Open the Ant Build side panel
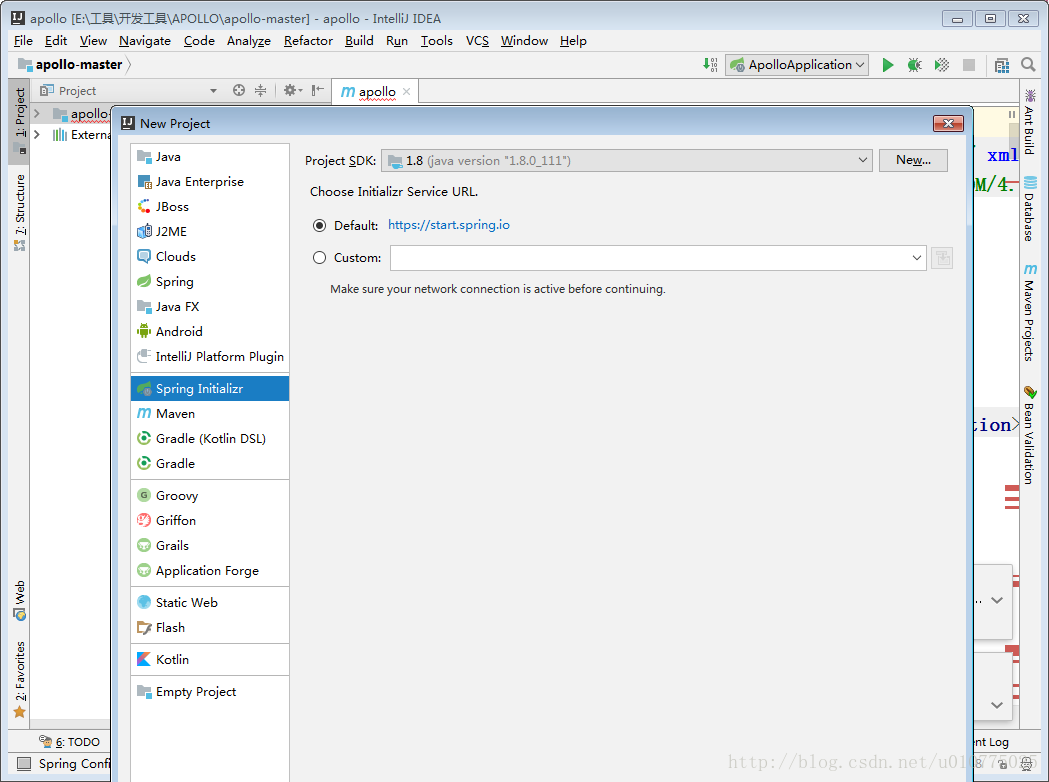Viewport: 1049px width, 782px height. (1030, 122)
